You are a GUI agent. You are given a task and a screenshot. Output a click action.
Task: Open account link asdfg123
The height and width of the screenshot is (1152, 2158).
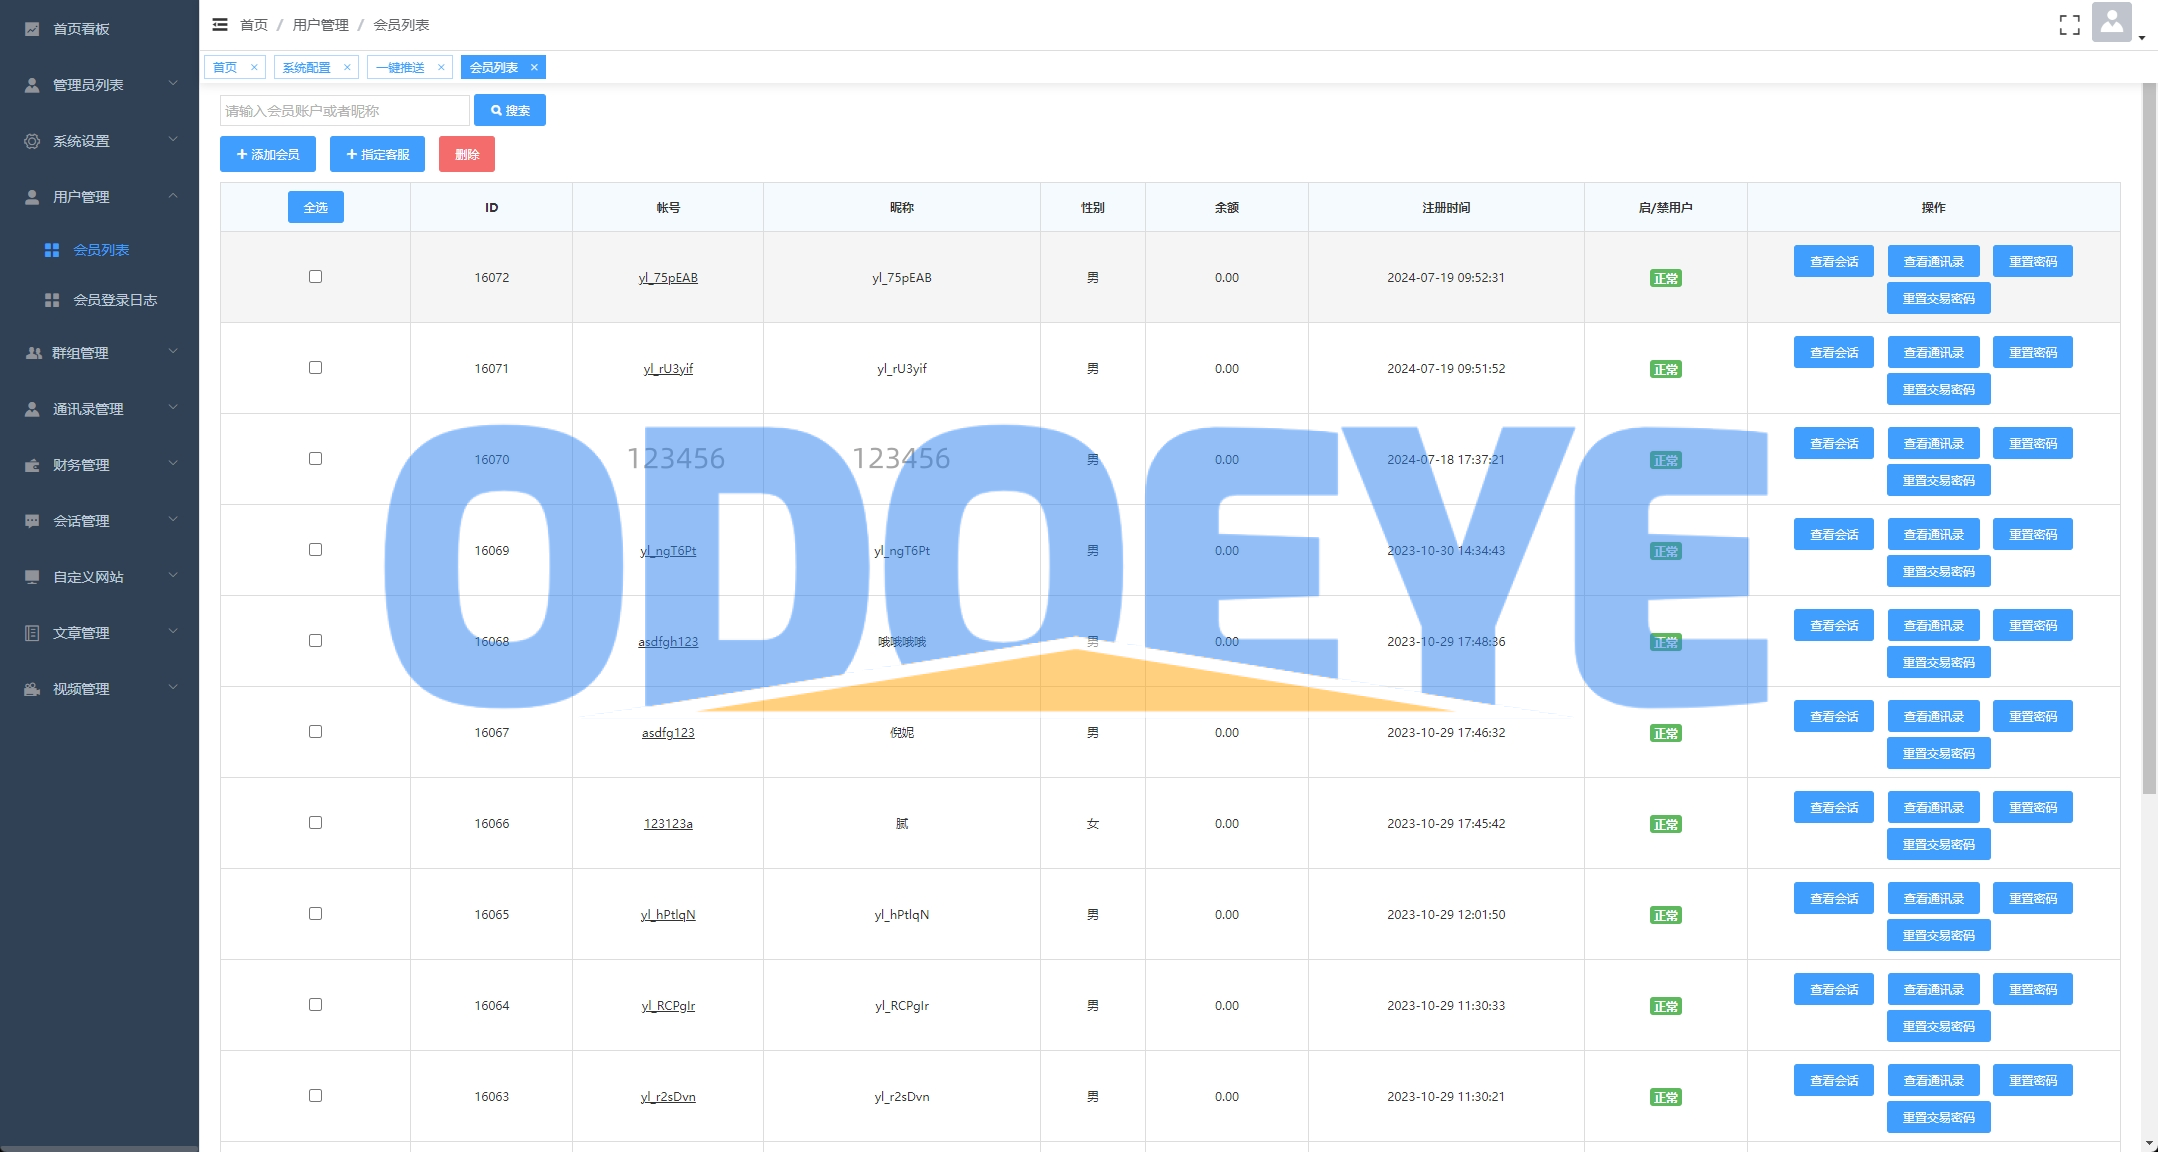(x=668, y=733)
